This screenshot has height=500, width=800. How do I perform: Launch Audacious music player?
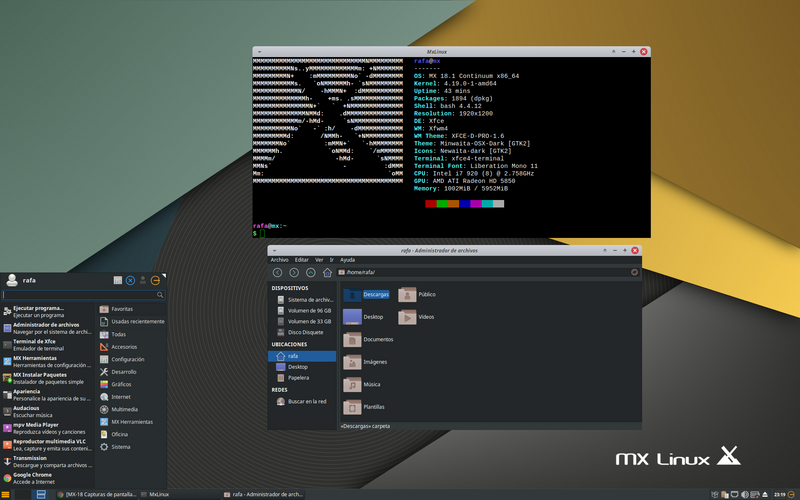(x=47, y=411)
